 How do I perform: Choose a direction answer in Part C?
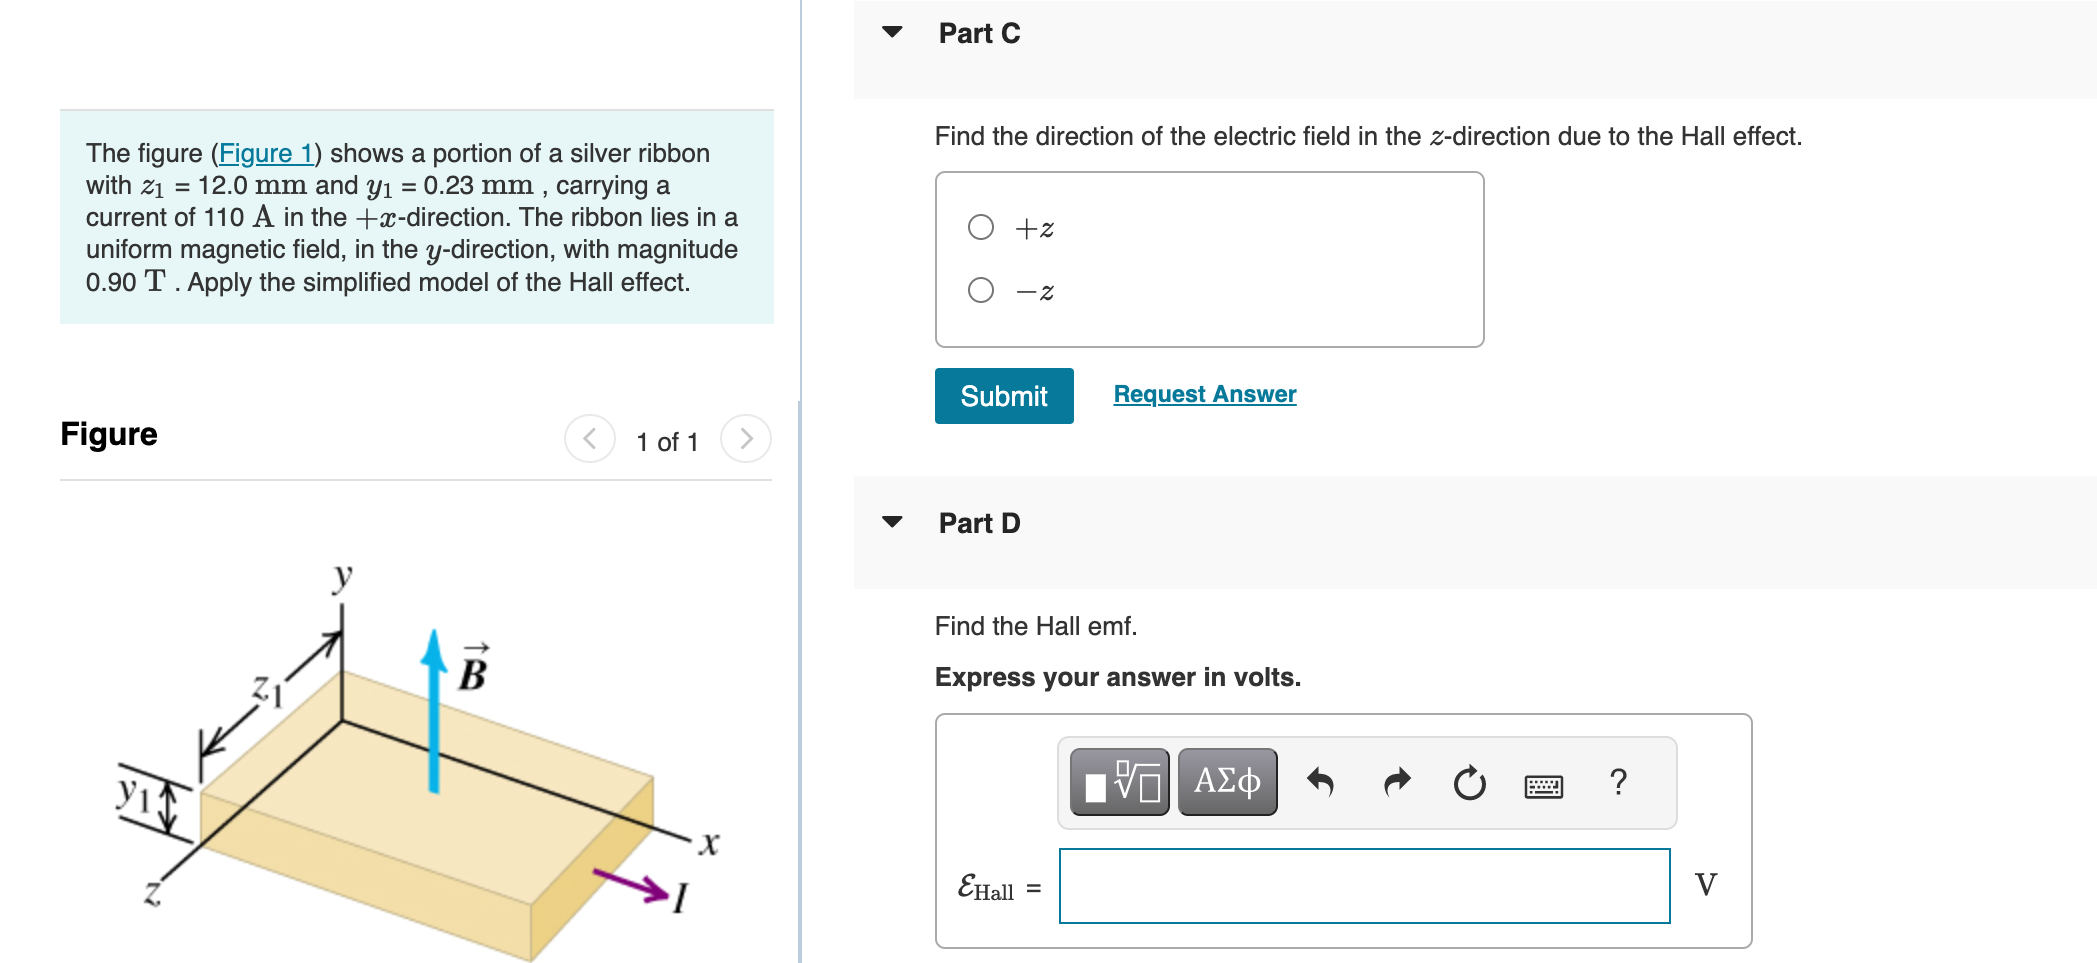(x=979, y=227)
